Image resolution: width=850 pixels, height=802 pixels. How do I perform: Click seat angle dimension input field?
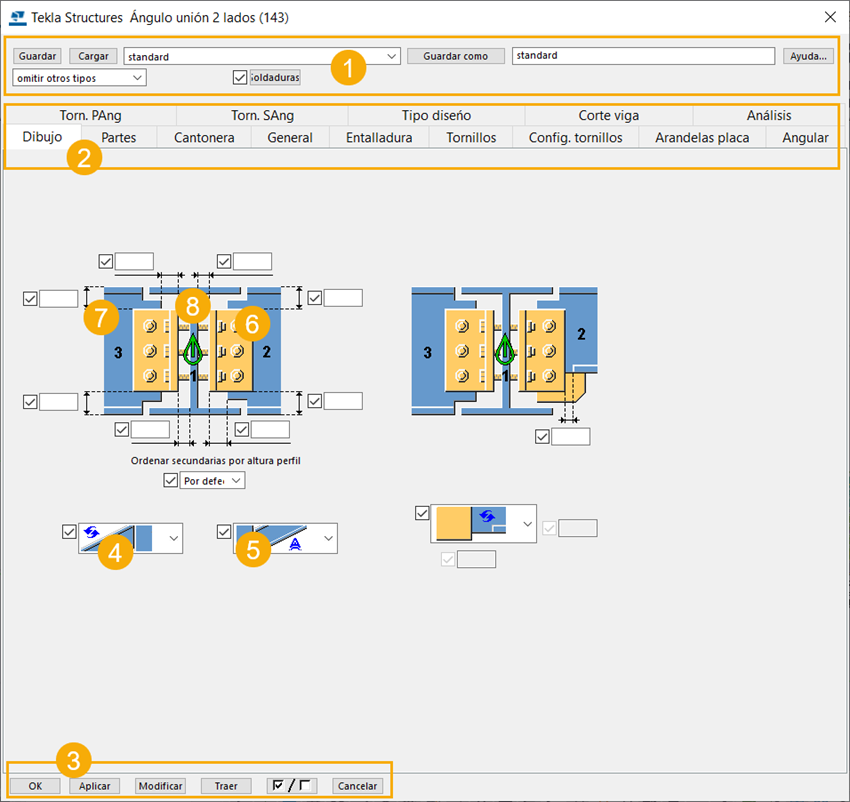click(x=571, y=437)
